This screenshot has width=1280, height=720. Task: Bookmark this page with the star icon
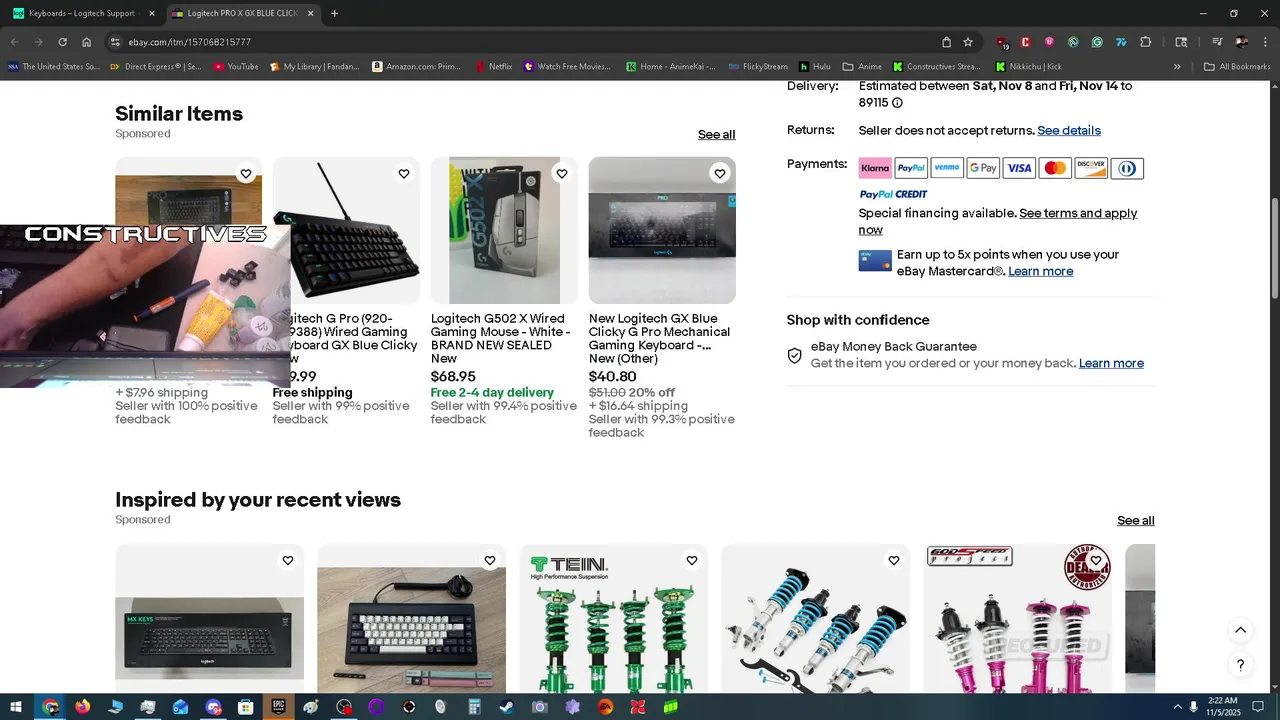pos(968,42)
